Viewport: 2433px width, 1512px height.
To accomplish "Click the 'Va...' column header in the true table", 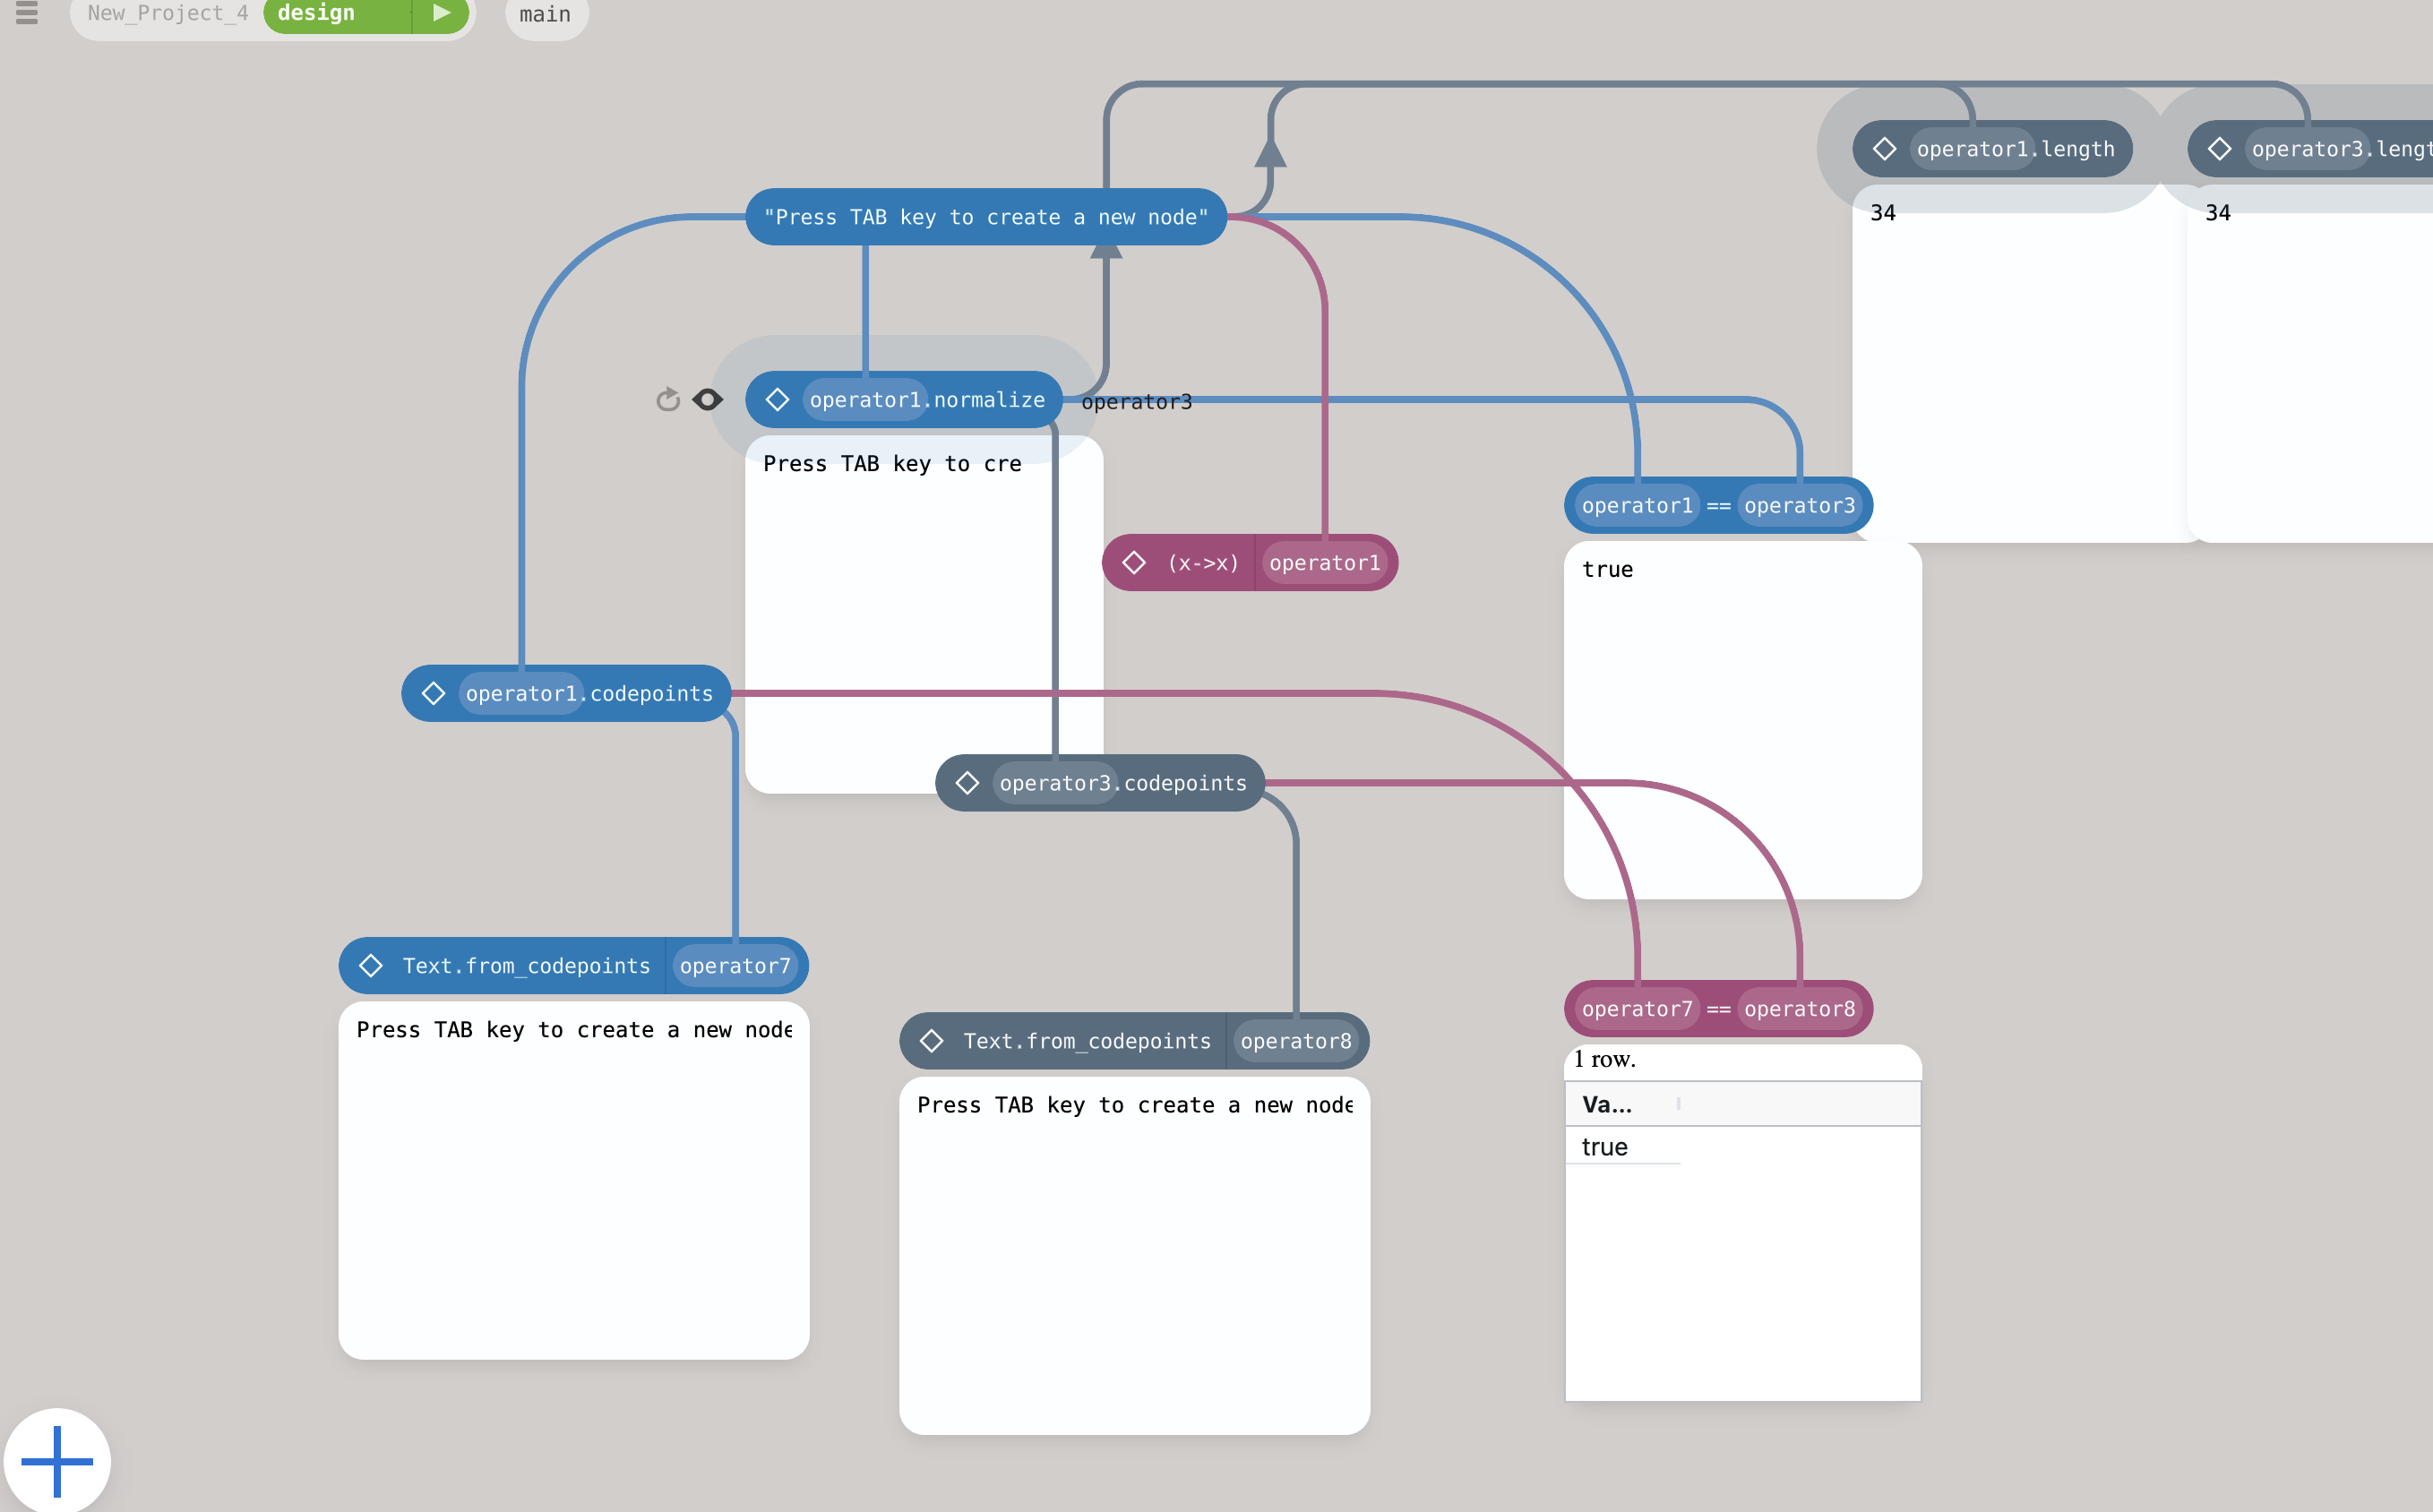I will coord(1606,1104).
